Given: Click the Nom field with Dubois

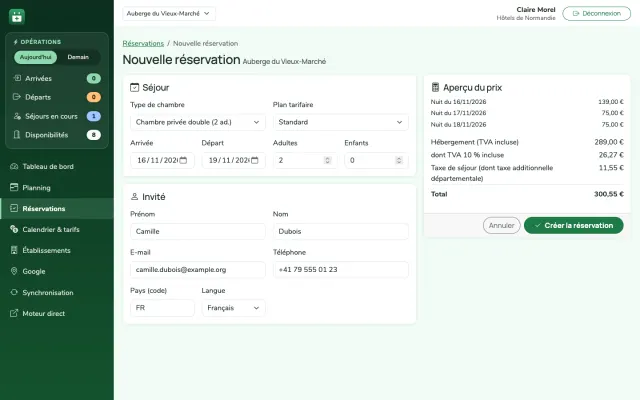Looking at the screenshot, I should pyautogui.click(x=340, y=231).
